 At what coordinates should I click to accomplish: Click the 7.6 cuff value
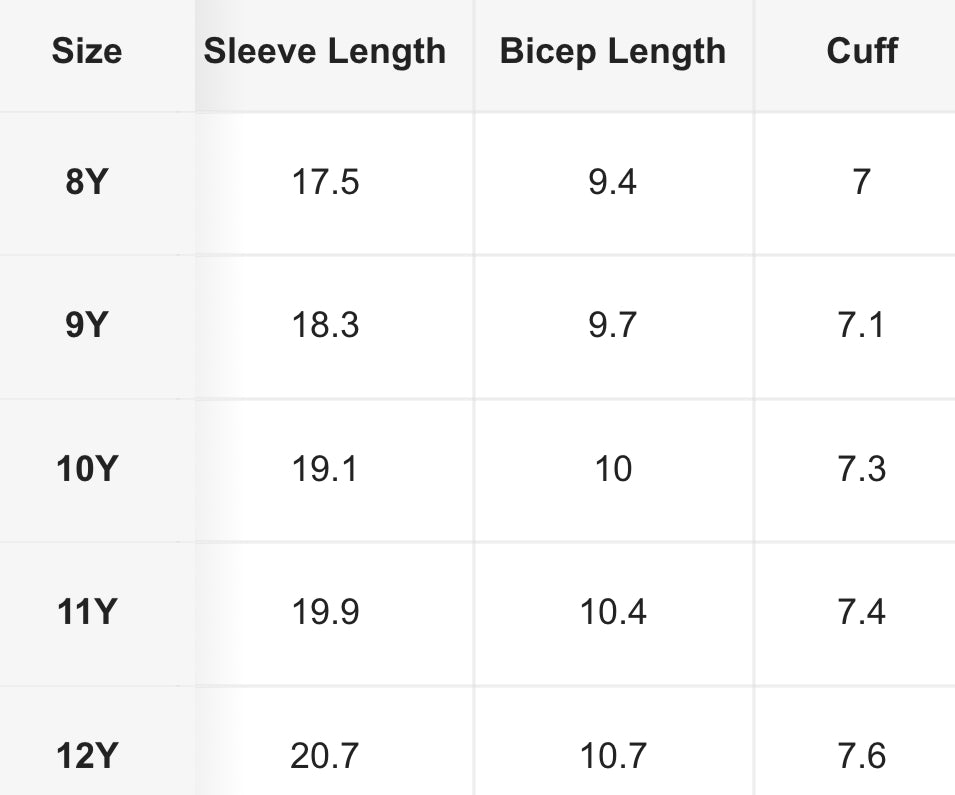[x=862, y=755]
